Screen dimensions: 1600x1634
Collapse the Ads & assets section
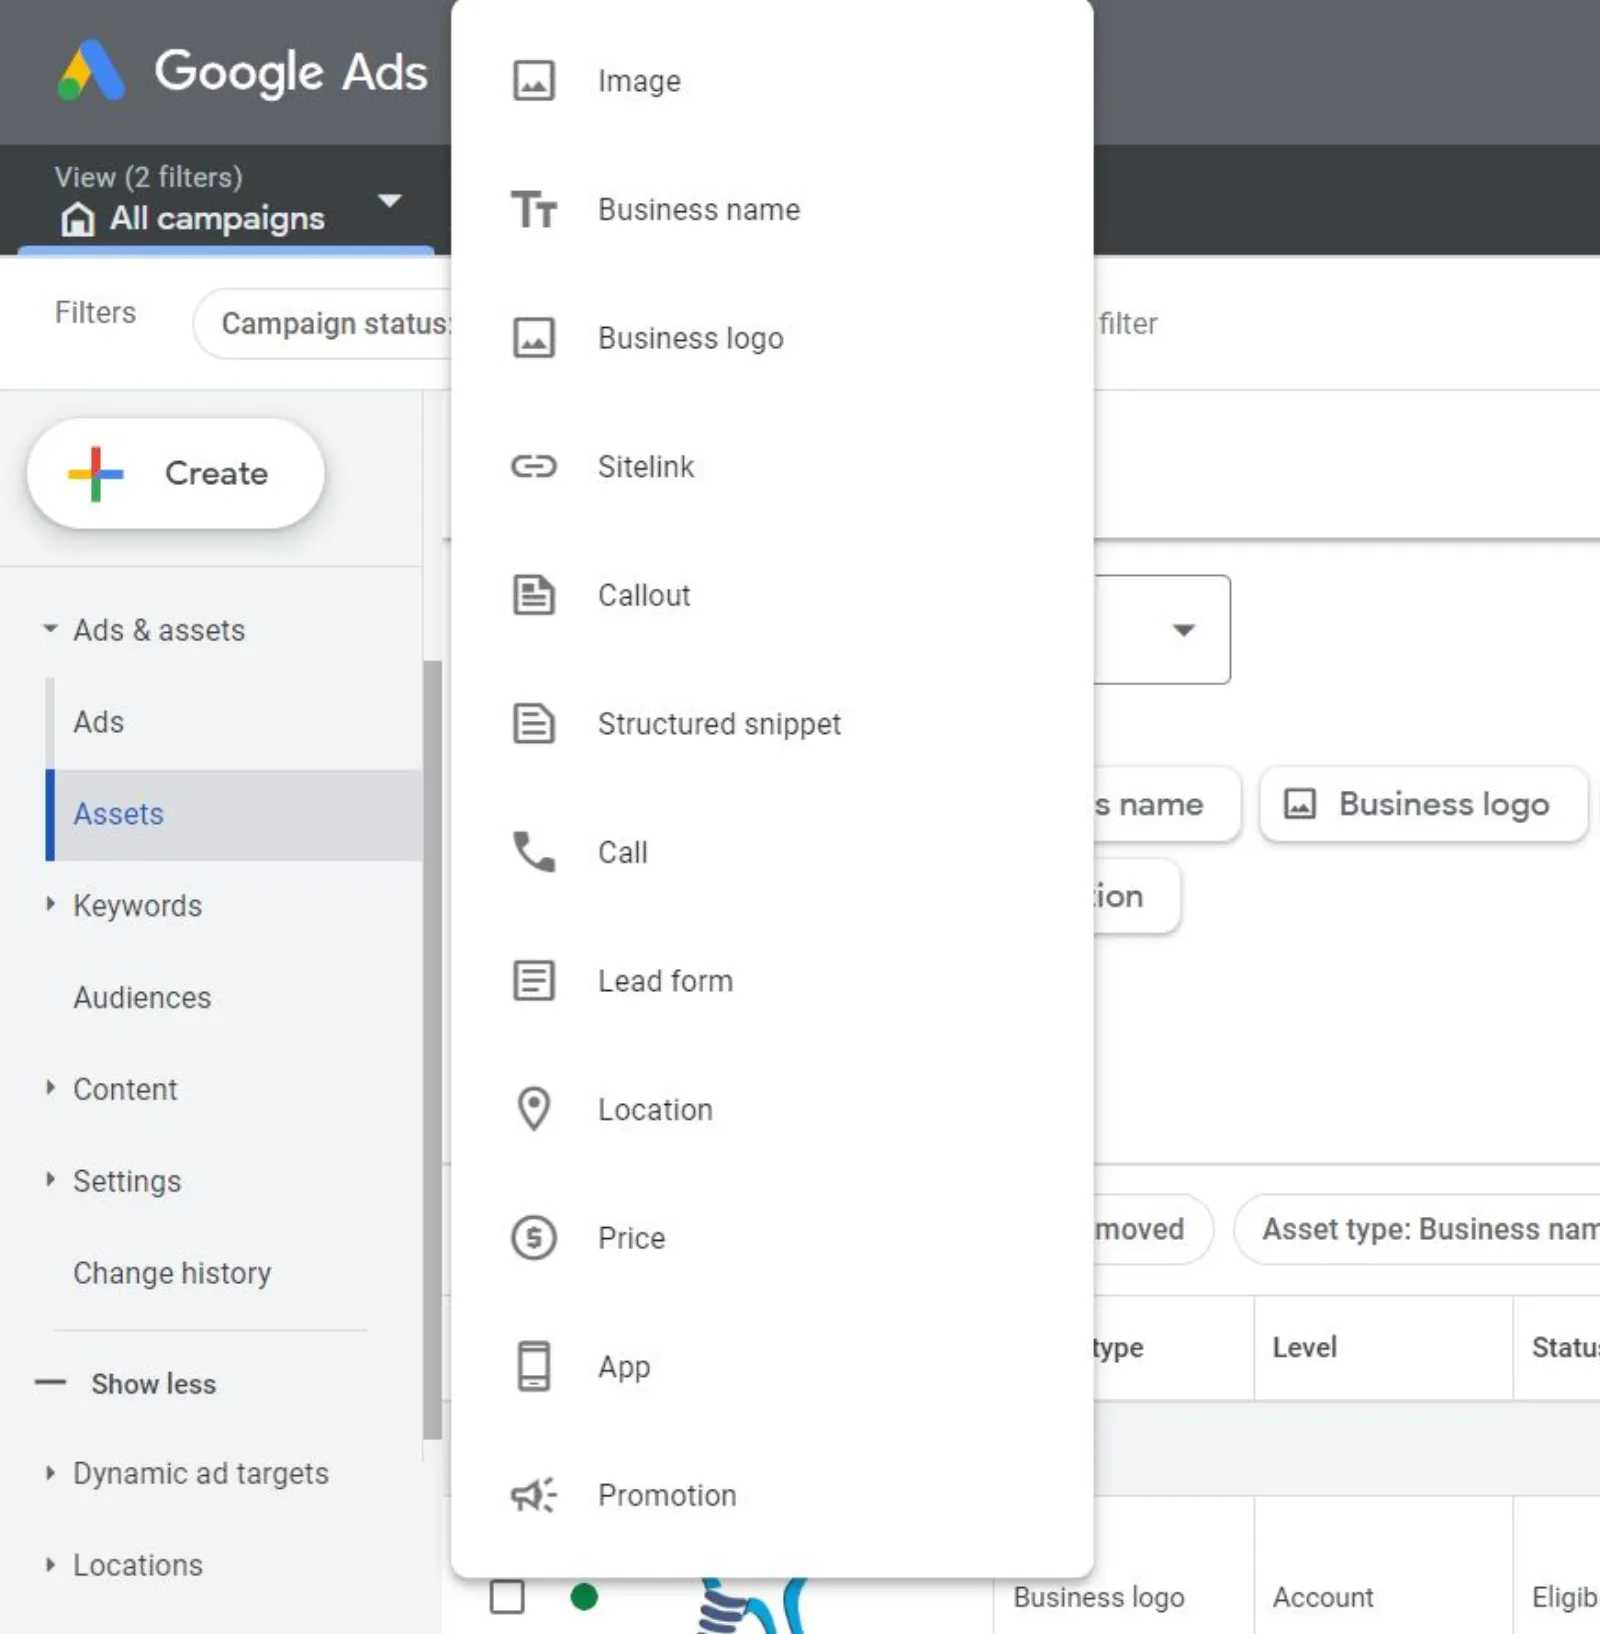pyautogui.click(x=50, y=629)
